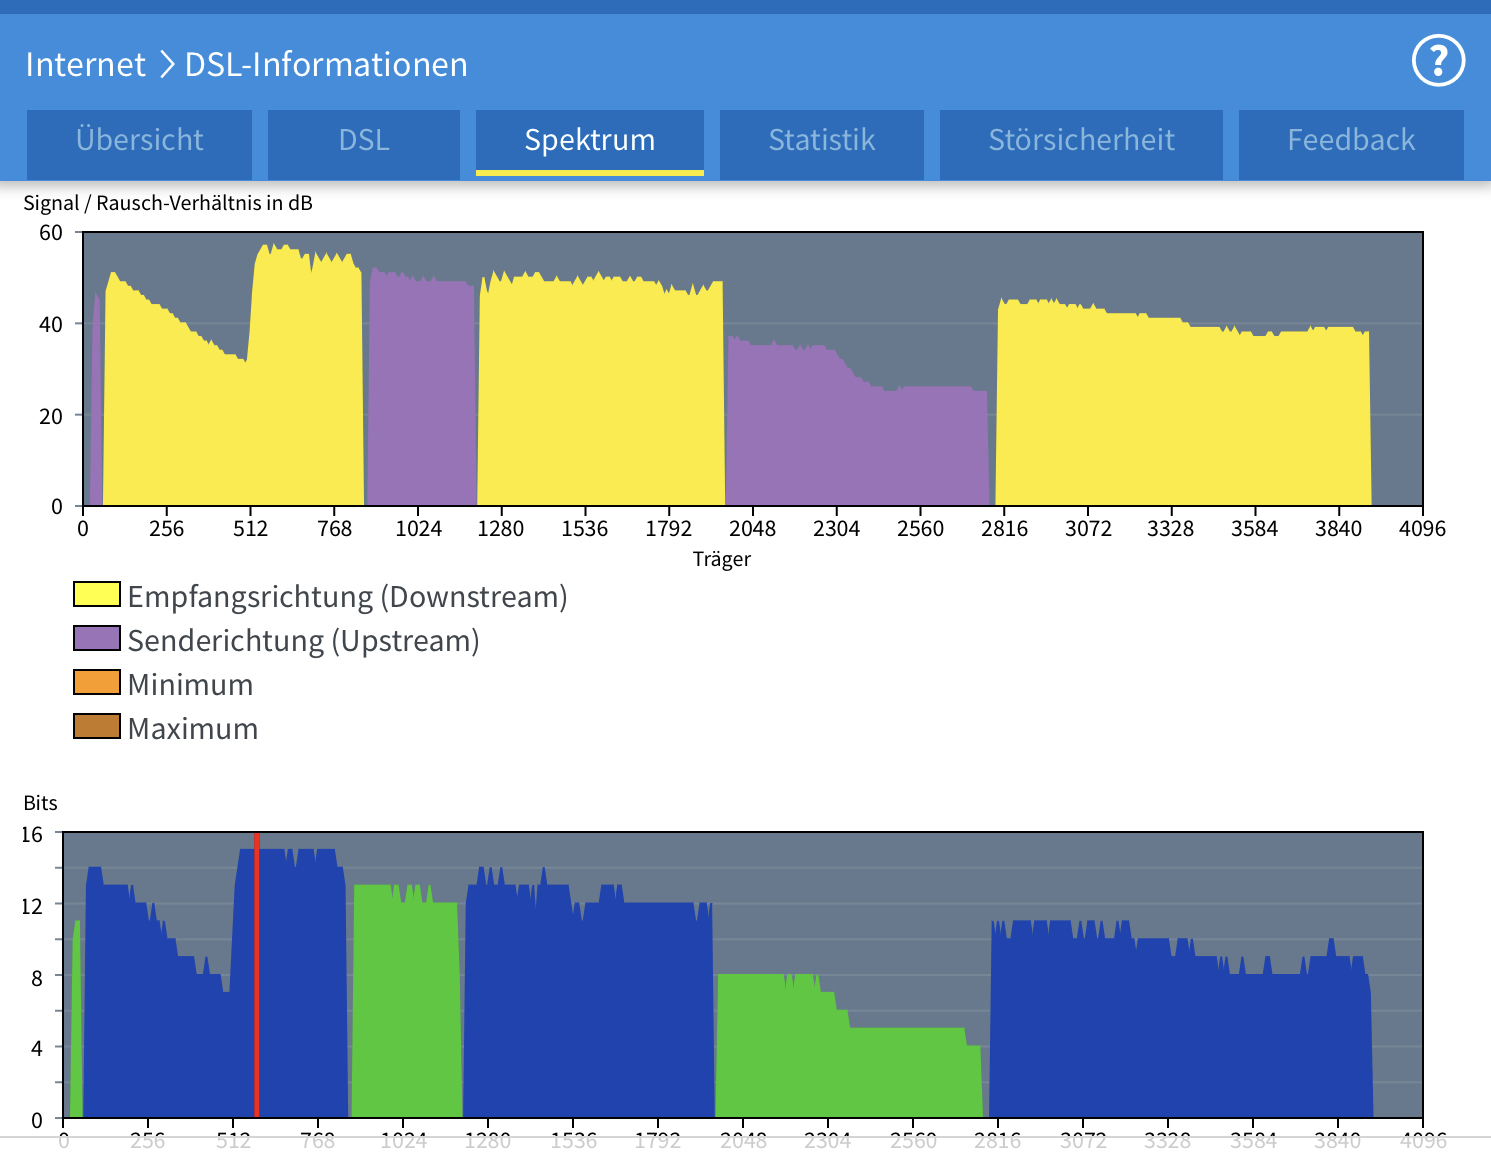Click the yellow Downstream legend swatch
The width and height of the screenshot is (1491, 1154).
coord(97,594)
